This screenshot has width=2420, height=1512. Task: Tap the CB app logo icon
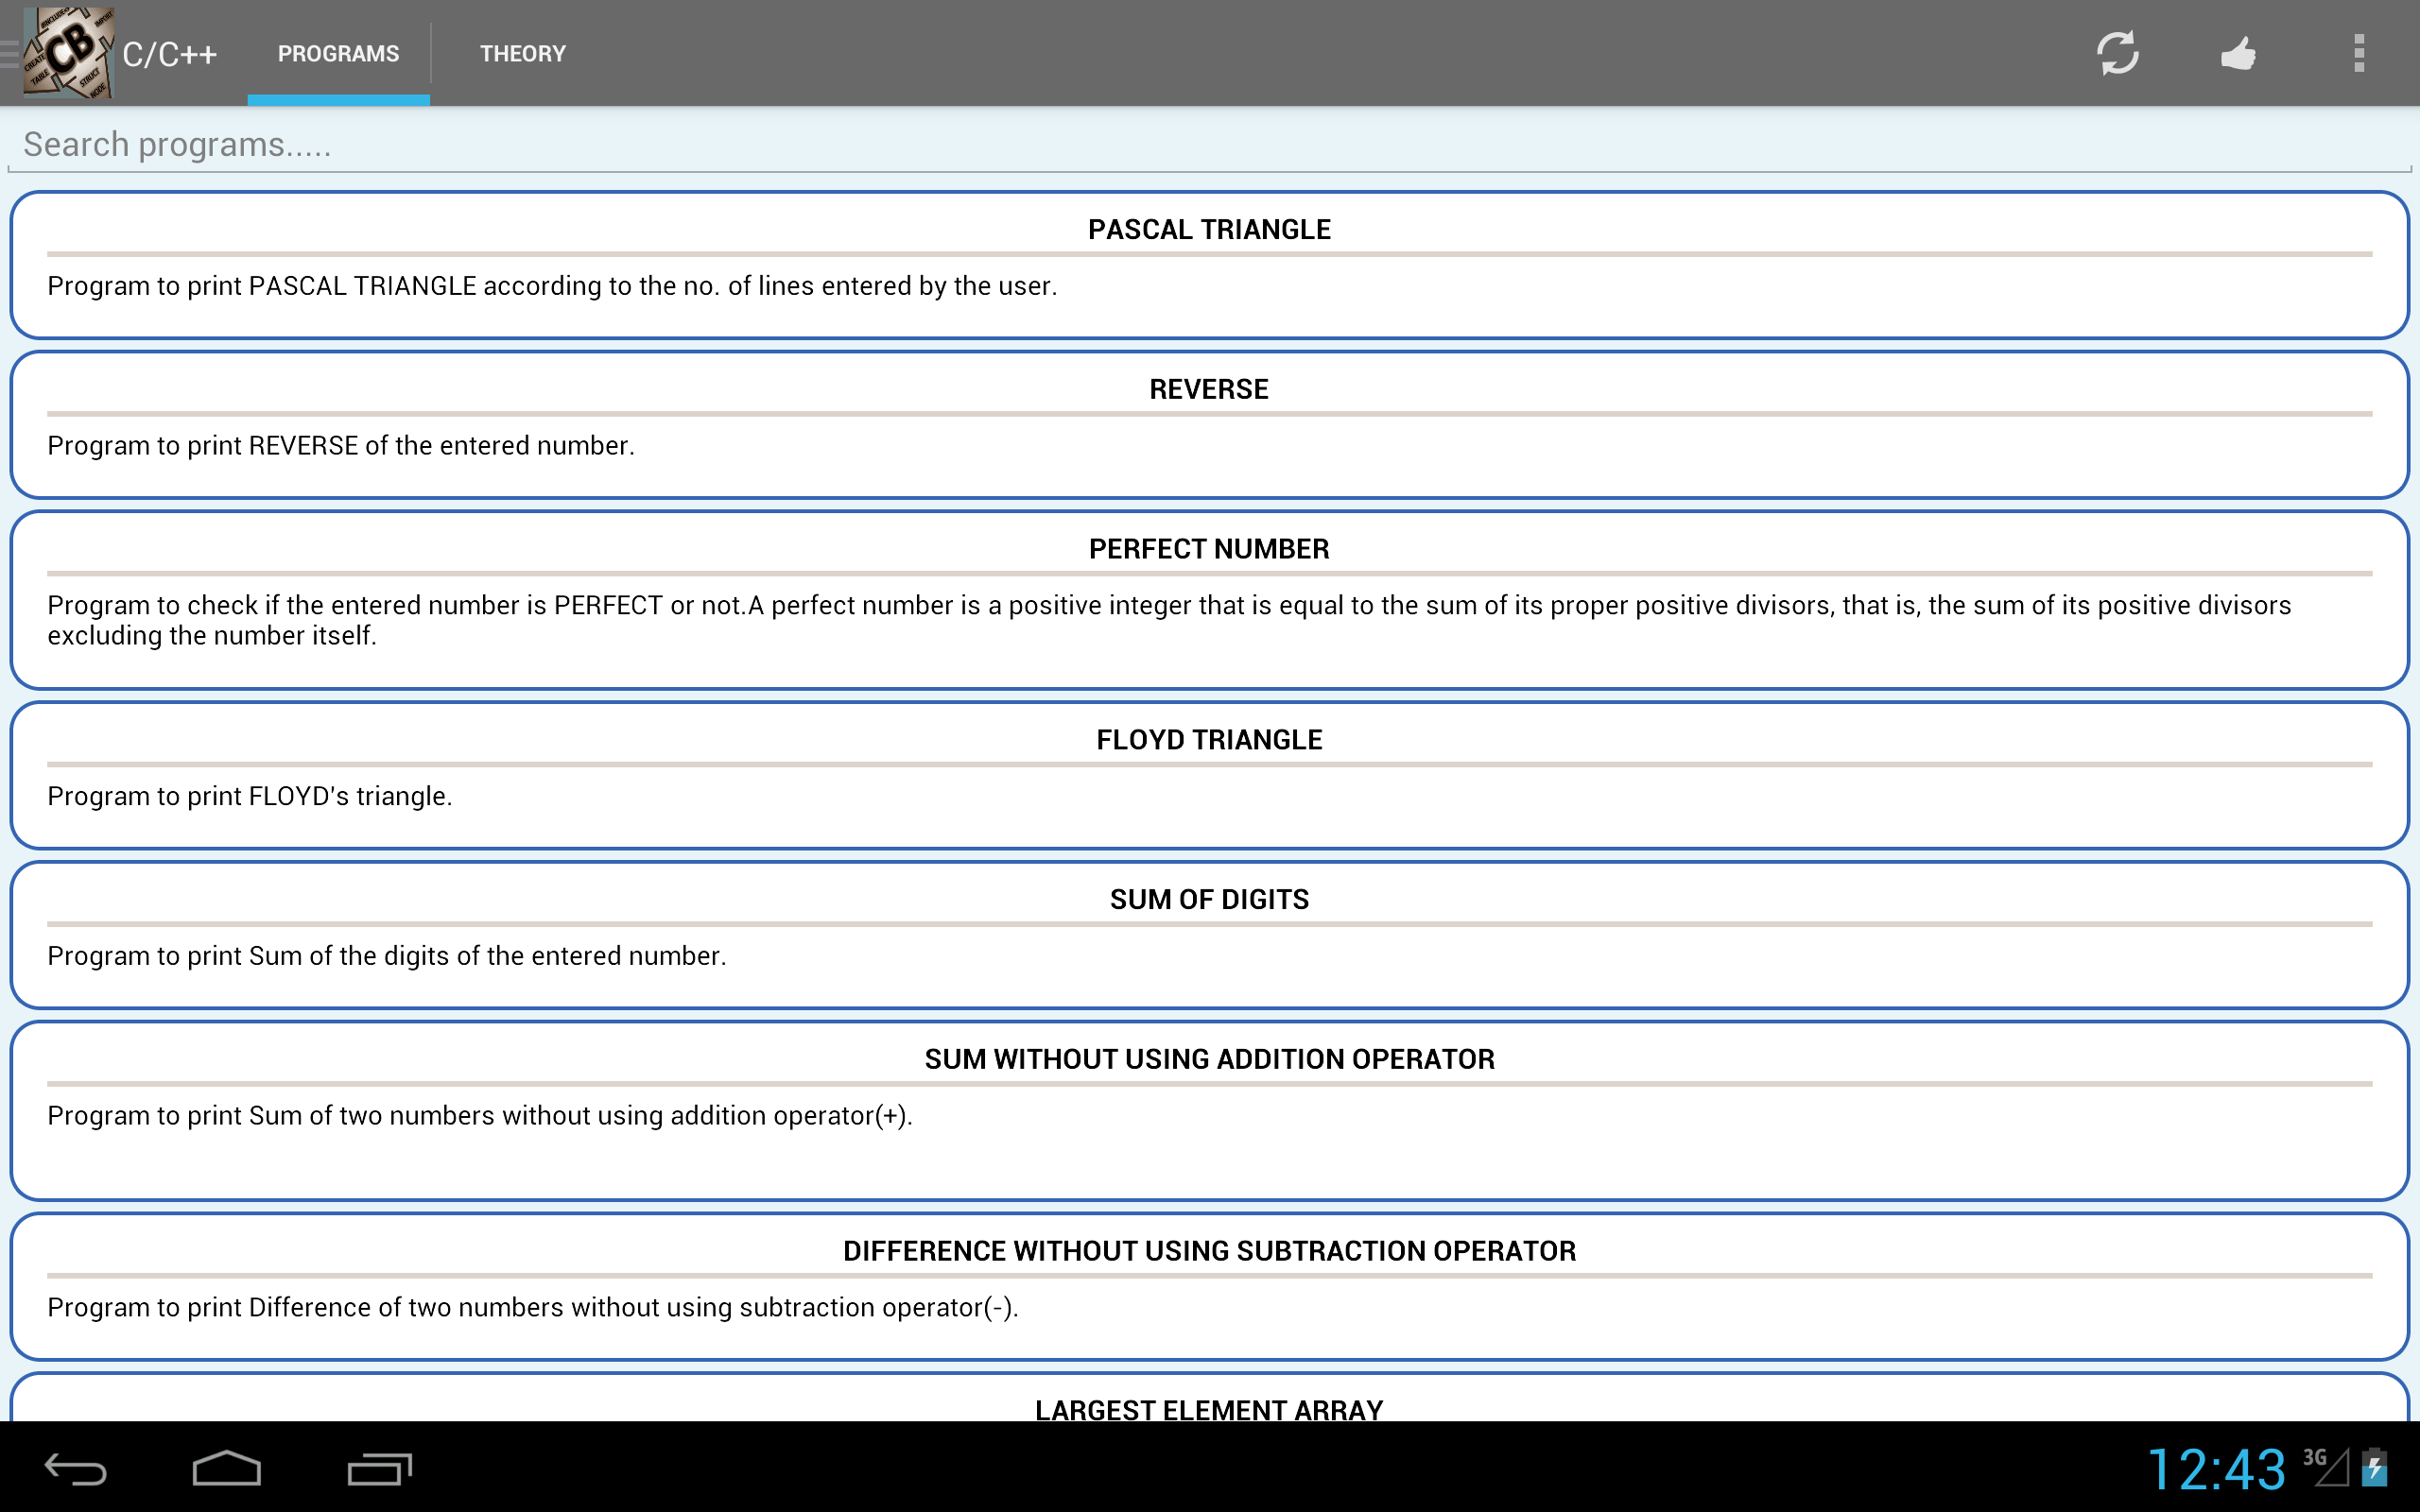point(68,53)
